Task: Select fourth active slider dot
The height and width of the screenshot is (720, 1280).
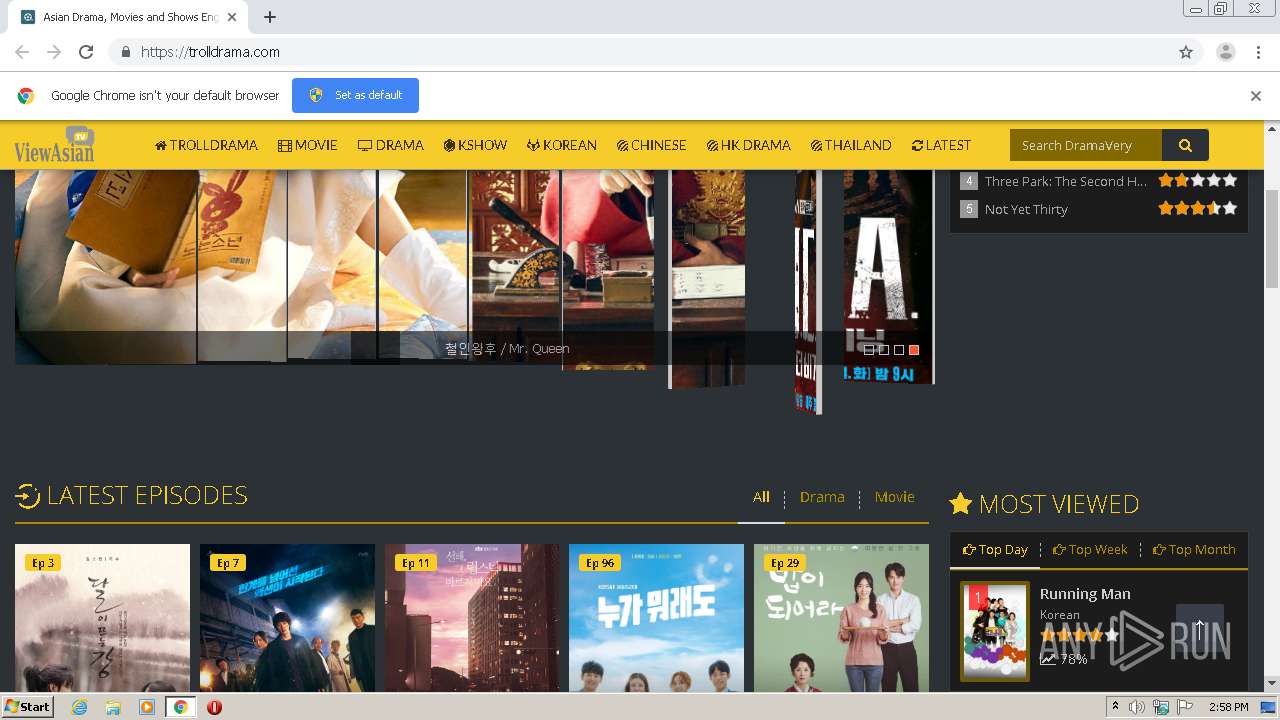Action: pos(914,350)
